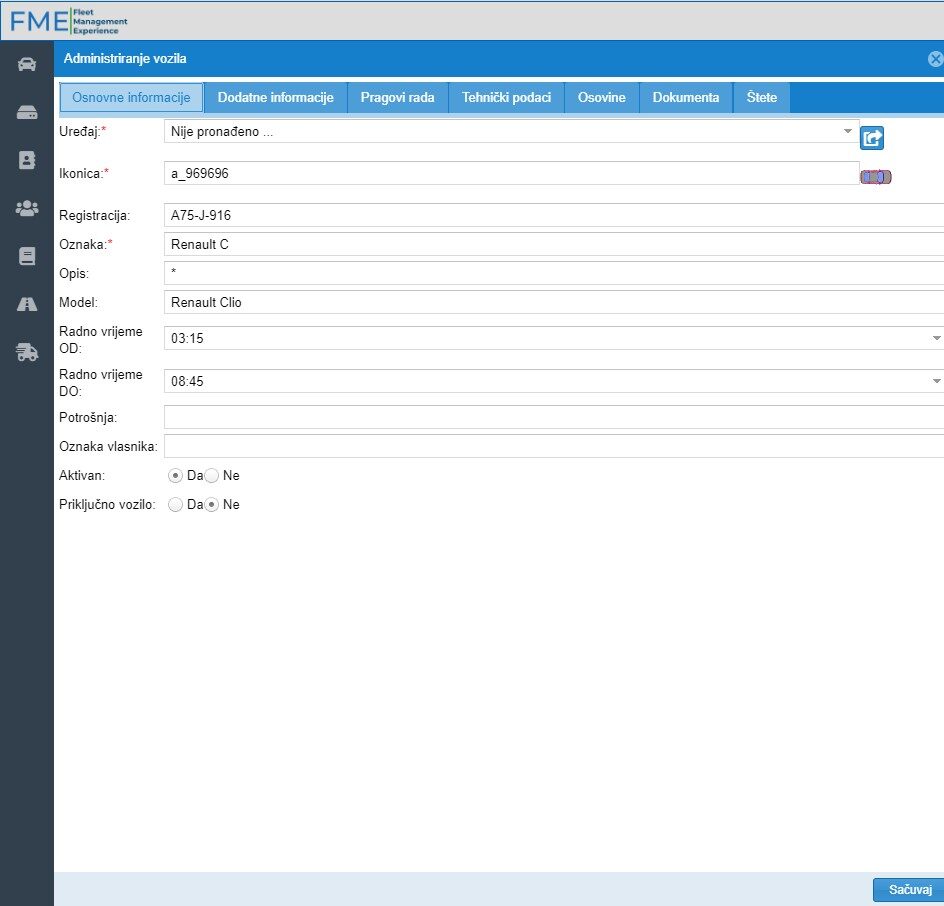This screenshot has height=906, width=944.
Task: Click the export icon next to Uređaj
Action: point(871,138)
